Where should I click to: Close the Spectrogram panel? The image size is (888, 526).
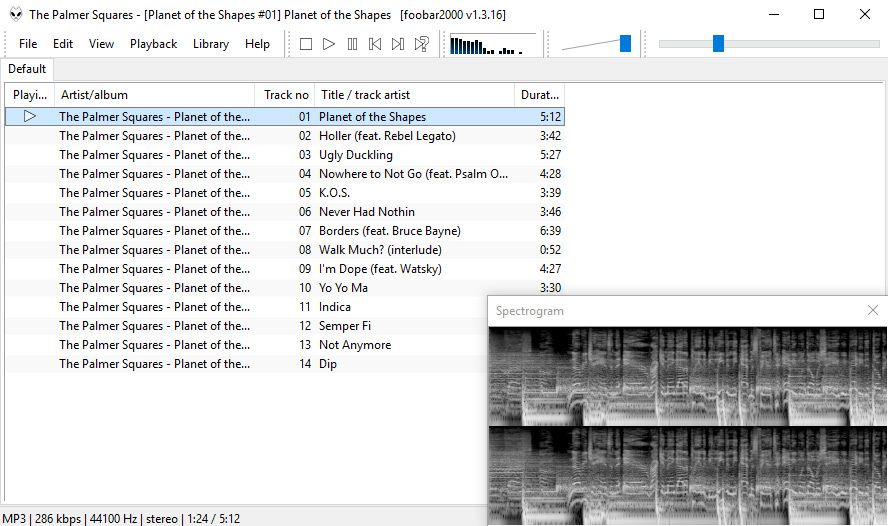pos(873,310)
